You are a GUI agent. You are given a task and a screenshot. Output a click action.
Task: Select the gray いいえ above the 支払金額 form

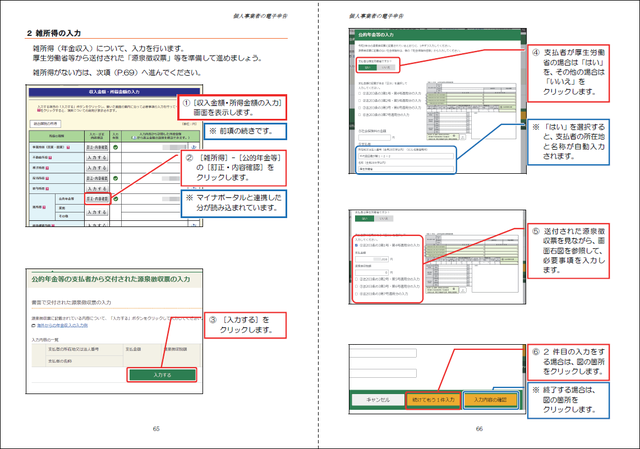pos(384,219)
